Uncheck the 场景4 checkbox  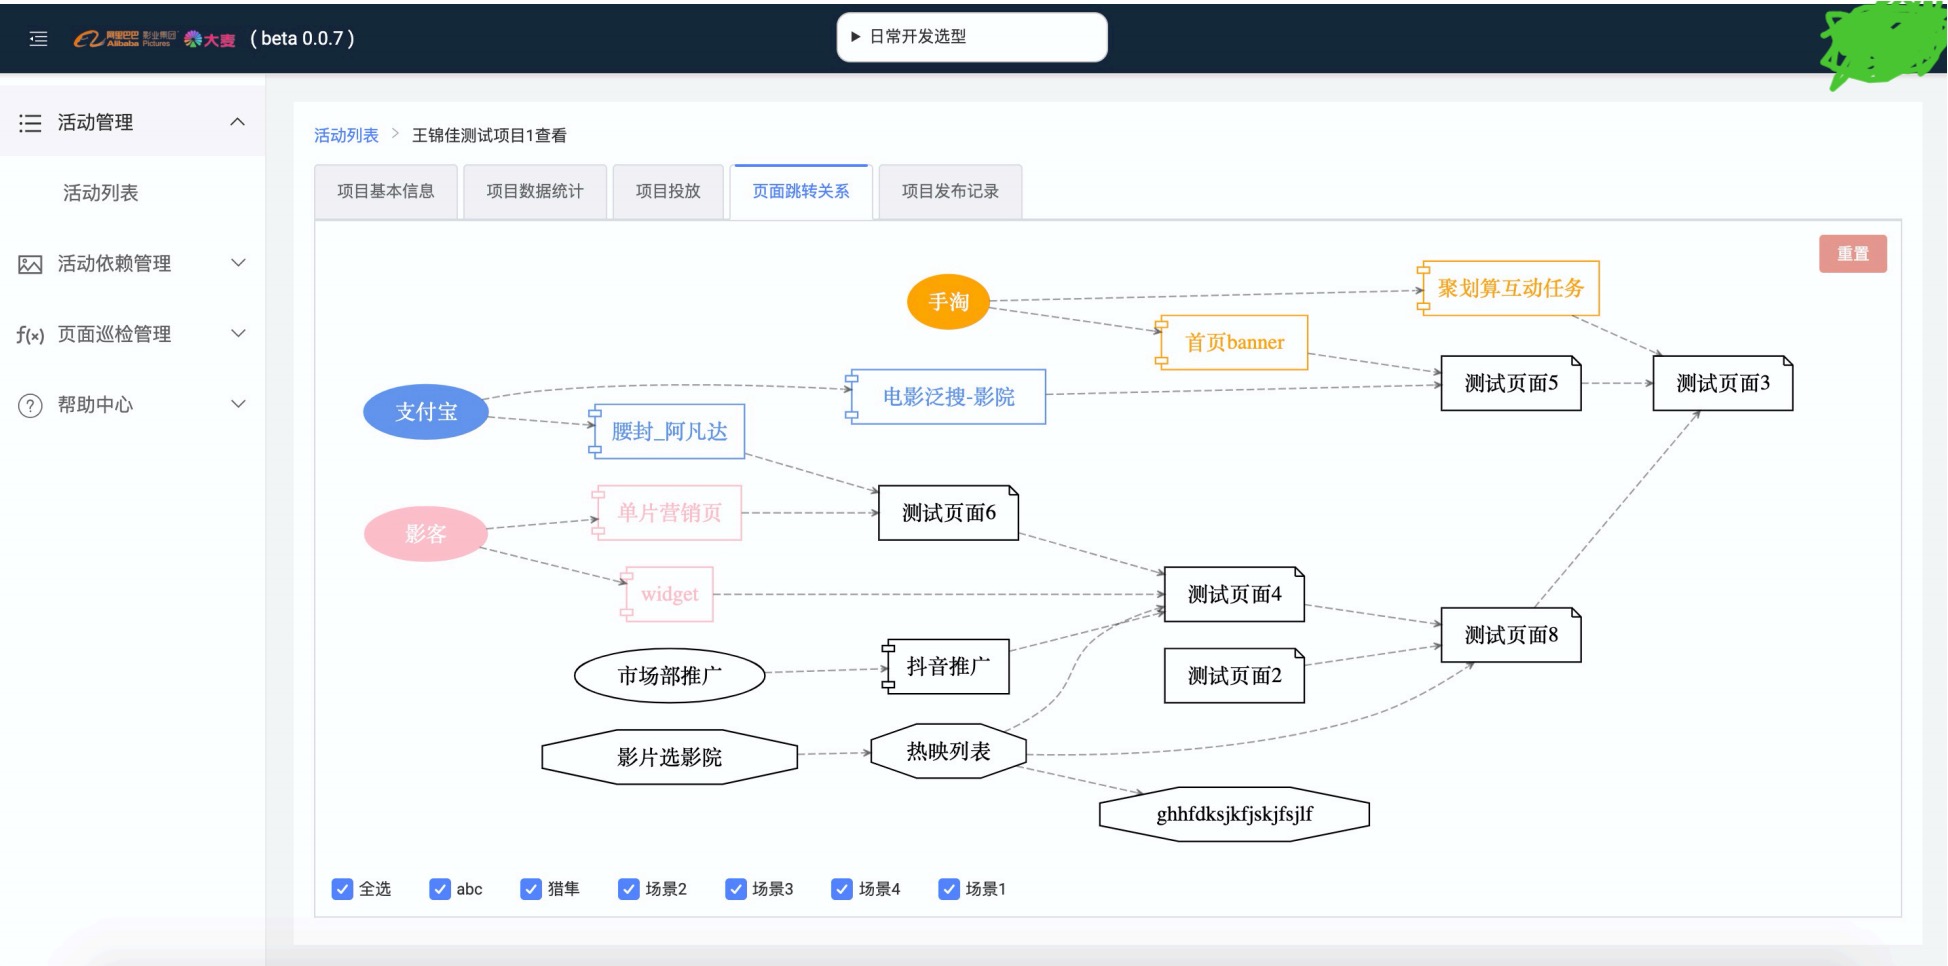pos(842,889)
